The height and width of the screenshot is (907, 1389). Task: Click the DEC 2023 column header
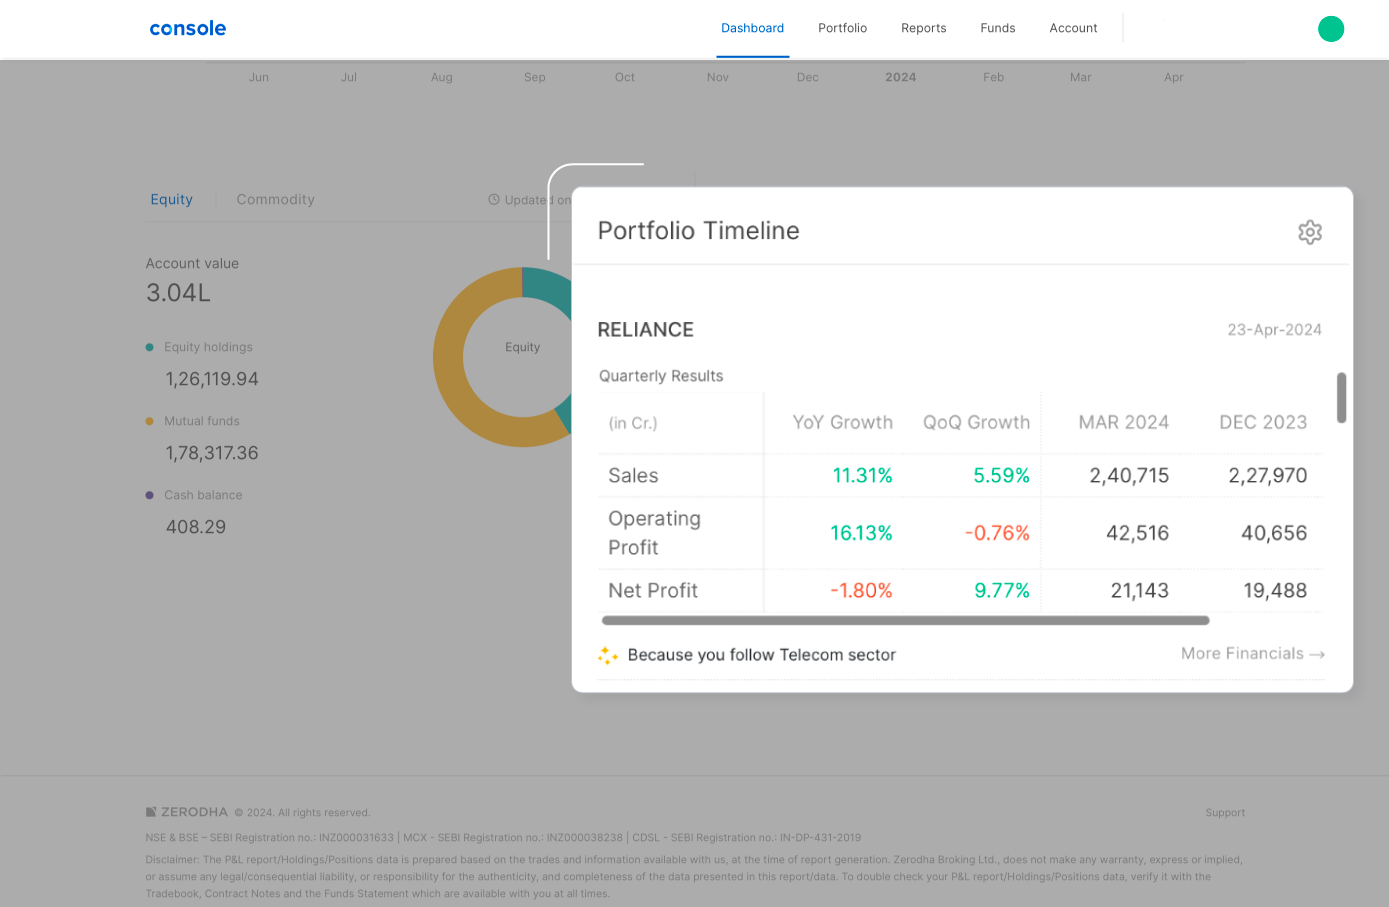(1263, 422)
